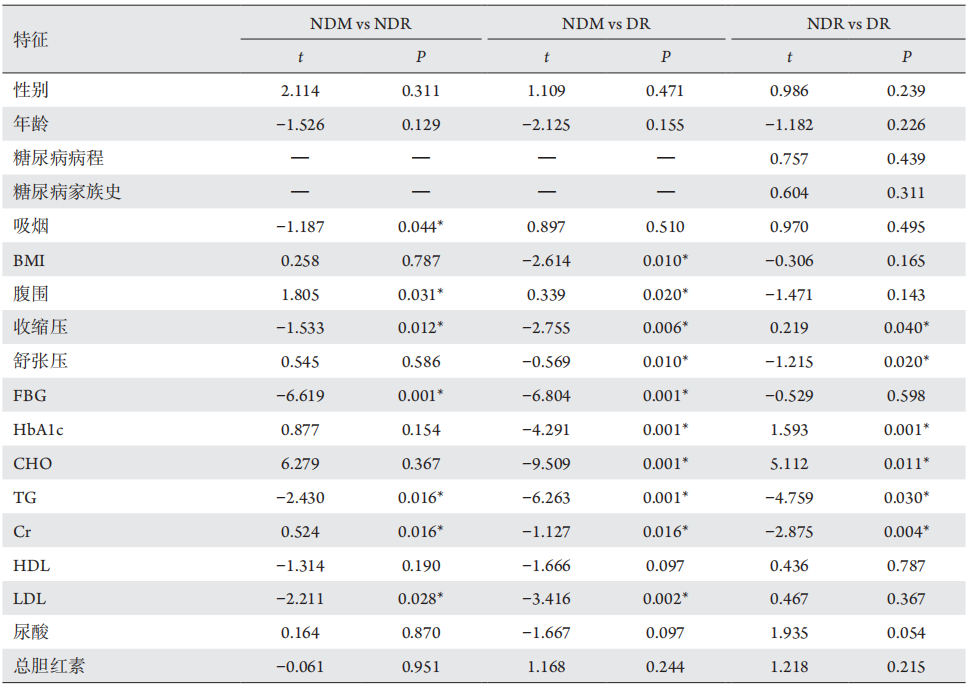975x695 pixels.
Task: Select the 尿酸 row label
Action: pos(31,633)
